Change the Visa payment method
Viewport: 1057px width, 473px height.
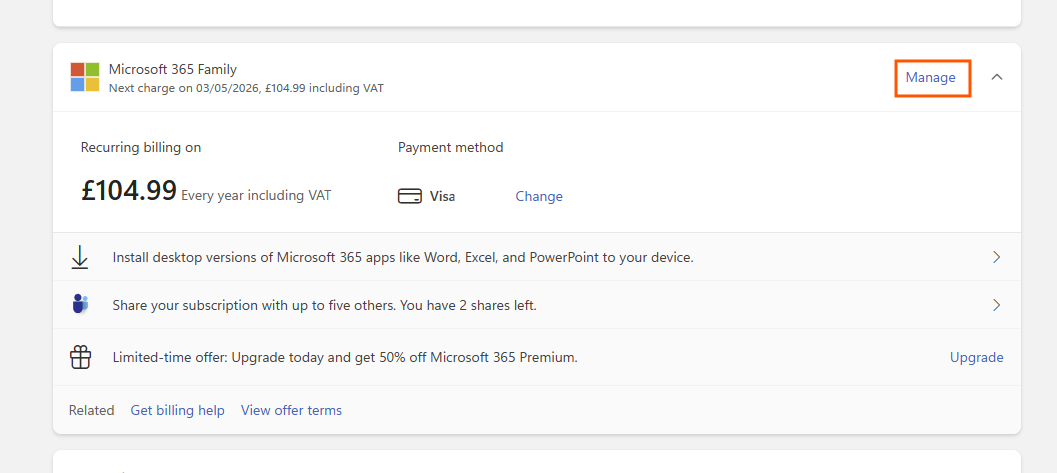pyautogui.click(x=539, y=197)
